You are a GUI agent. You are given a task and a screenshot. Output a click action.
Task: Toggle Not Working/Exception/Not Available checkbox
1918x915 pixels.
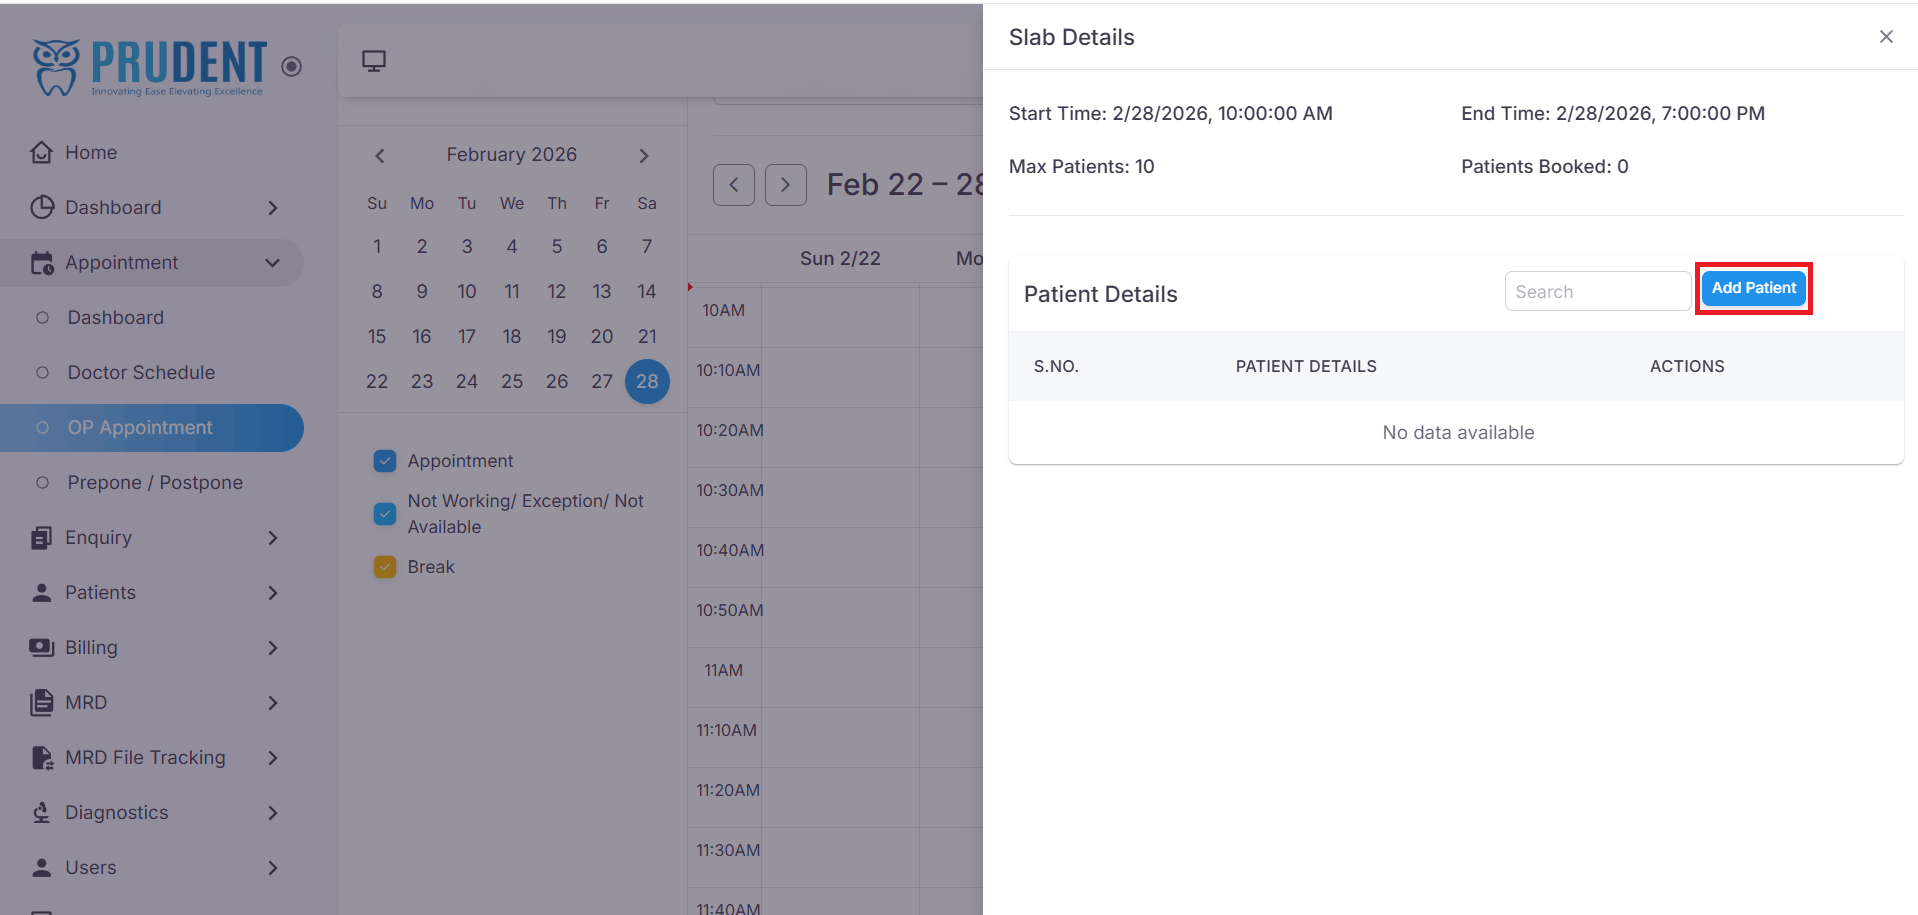click(x=385, y=514)
